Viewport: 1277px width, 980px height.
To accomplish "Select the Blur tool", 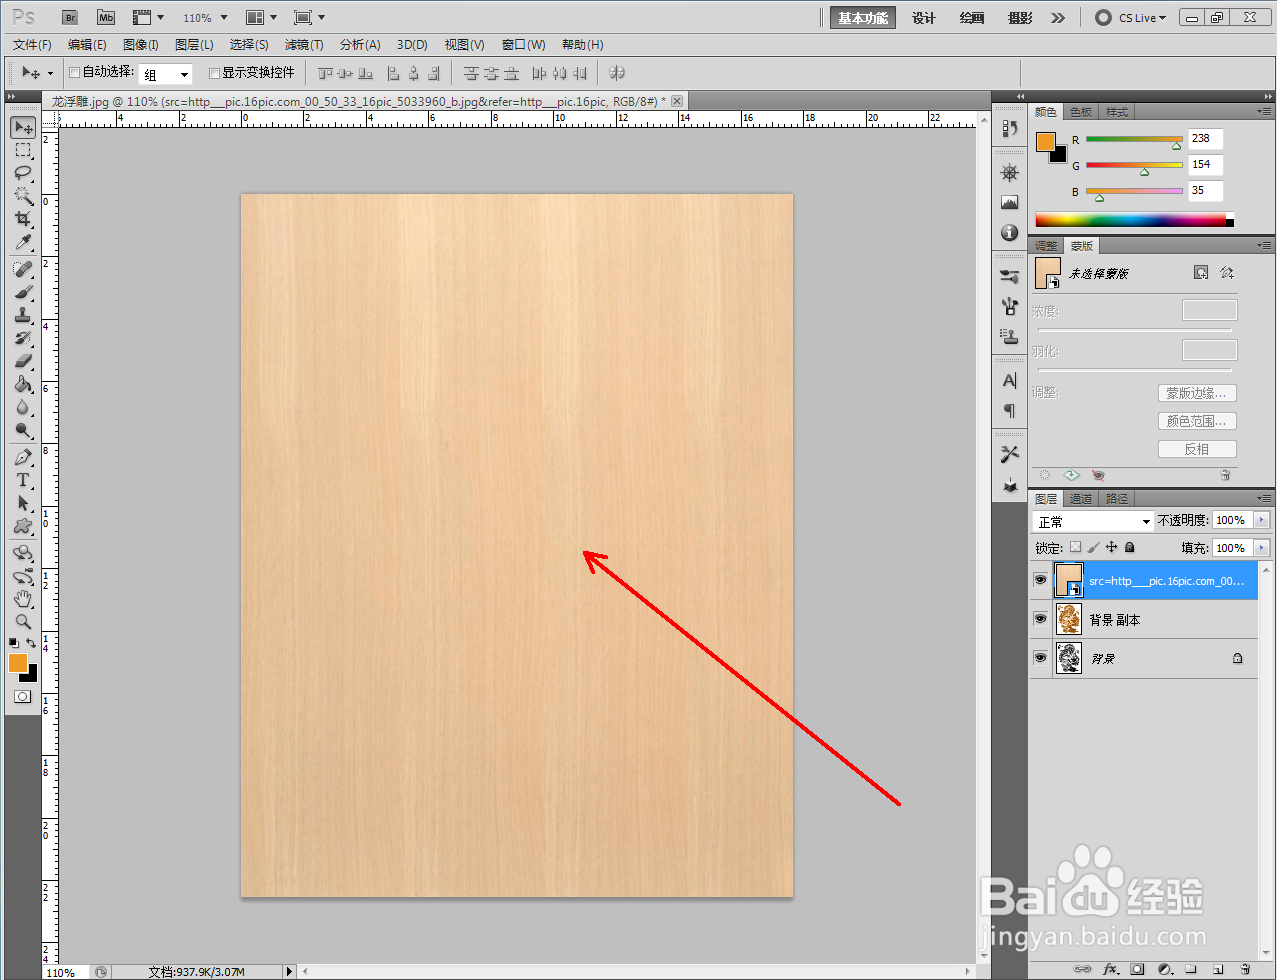I will [23, 408].
